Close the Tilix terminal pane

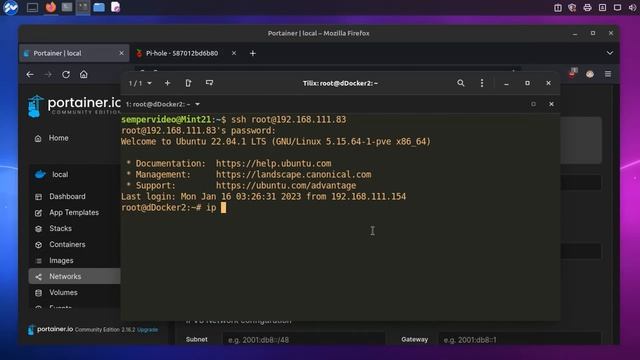click(551, 104)
